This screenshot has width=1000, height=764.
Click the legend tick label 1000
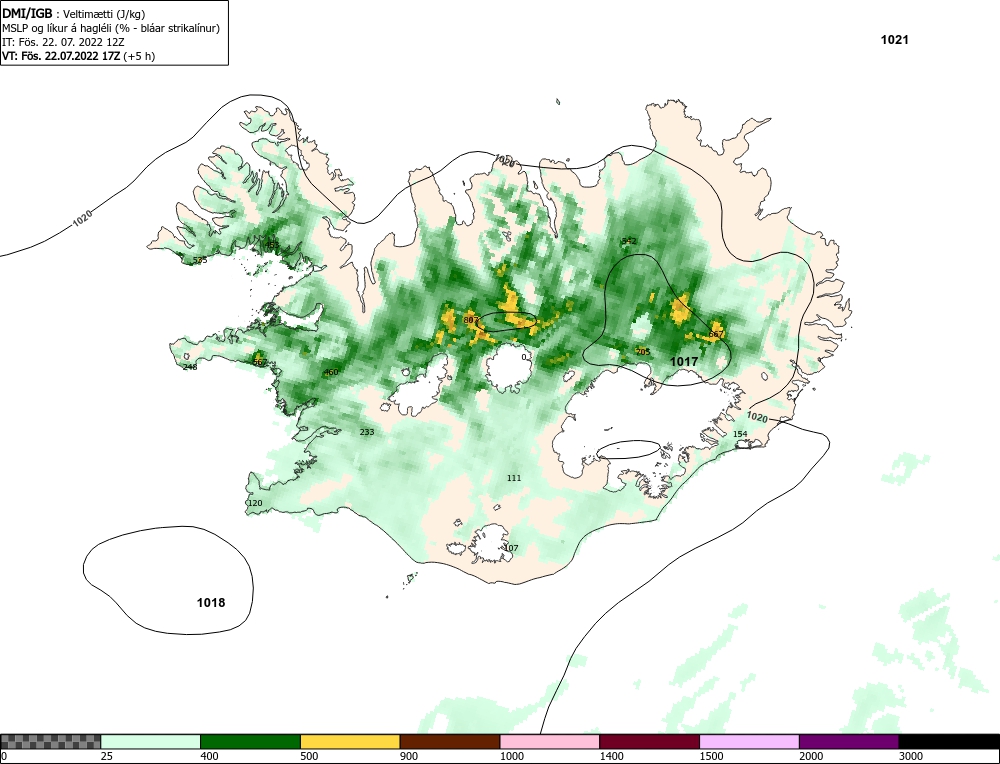point(511,756)
